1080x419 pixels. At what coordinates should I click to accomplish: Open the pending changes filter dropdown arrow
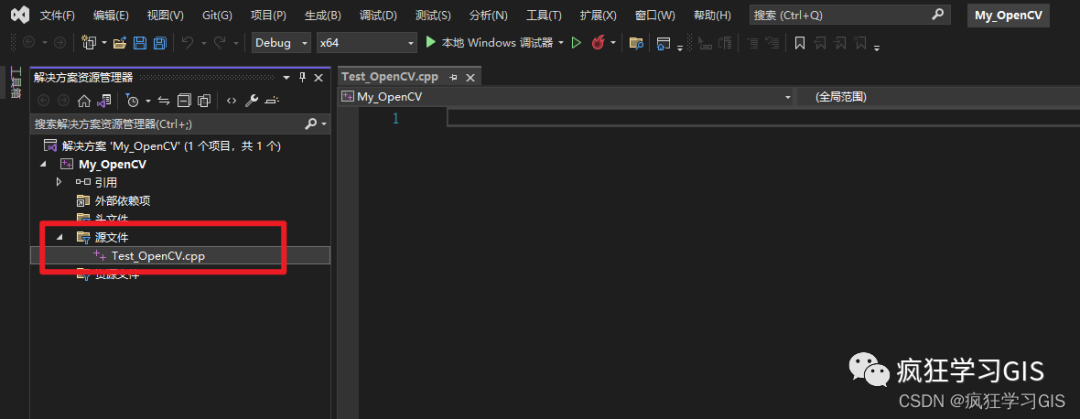pos(148,102)
